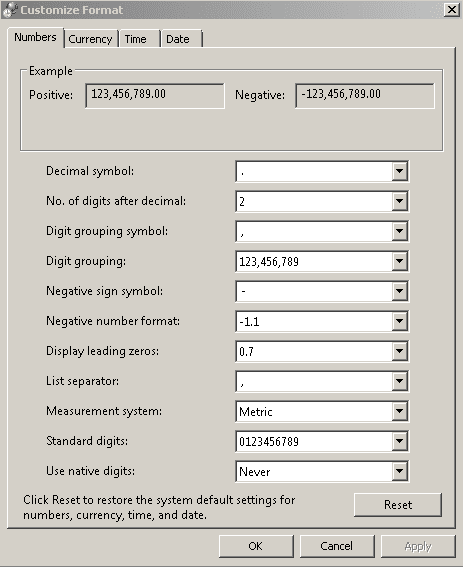Viewport: 463px width, 567px height.
Task: Switch to the Currency tab
Action: (x=91, y=39)
